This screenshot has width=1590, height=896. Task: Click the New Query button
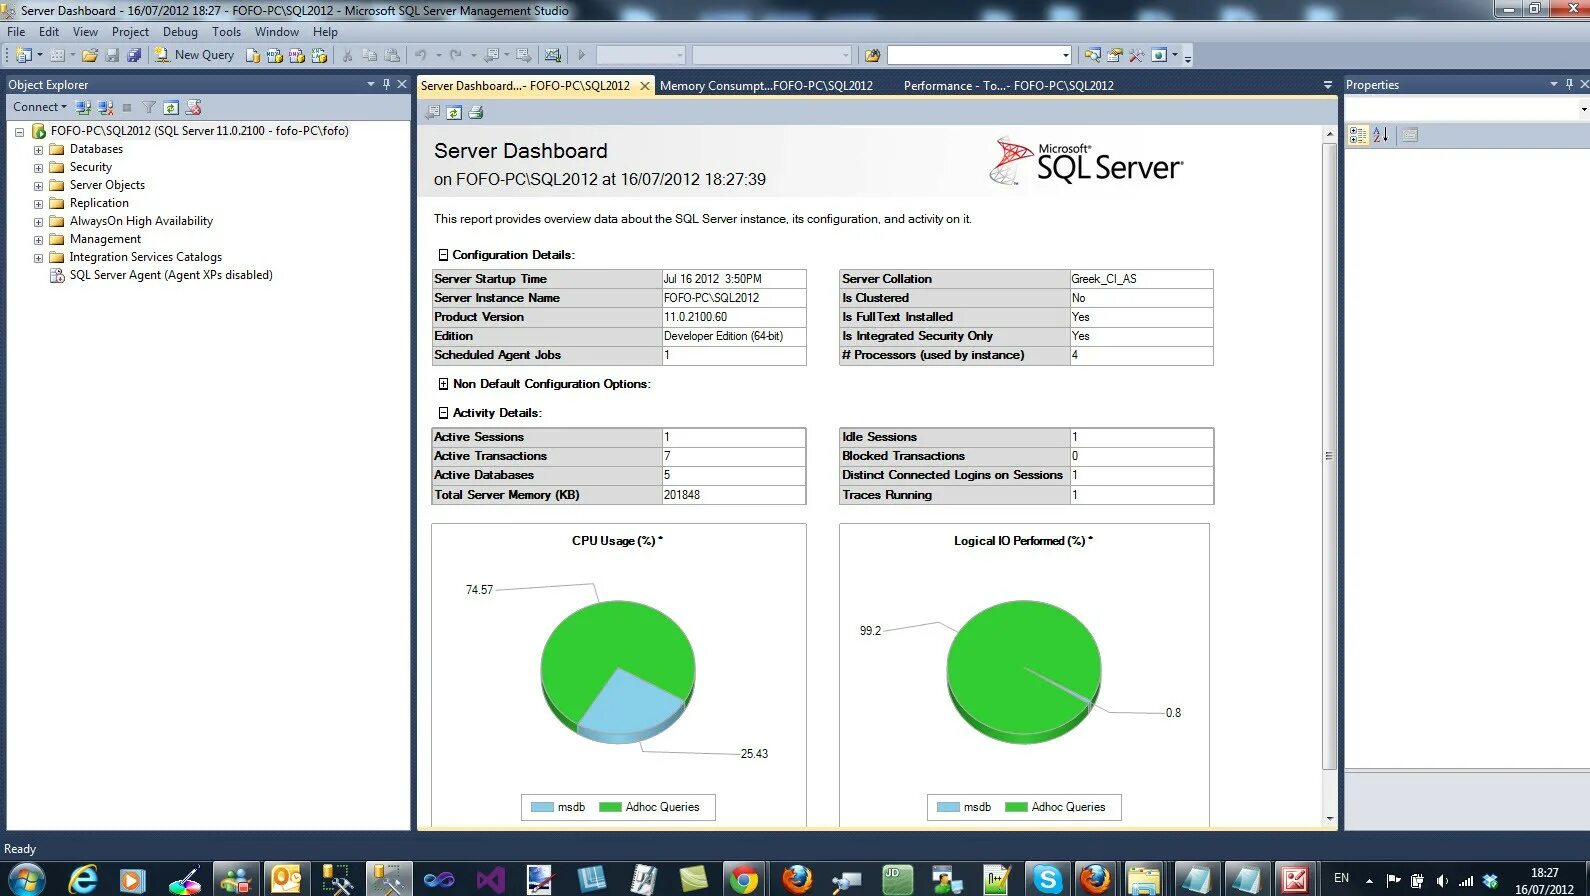(194, 55)
